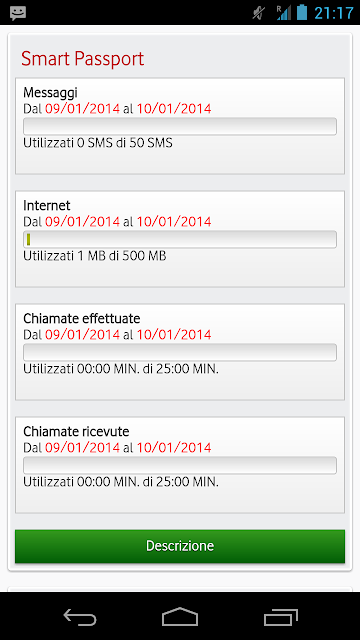Image resolution: width=360 pixels, height=640 pixels.
Task: Tap the Android home navigation icon
Action: [180, 616]
